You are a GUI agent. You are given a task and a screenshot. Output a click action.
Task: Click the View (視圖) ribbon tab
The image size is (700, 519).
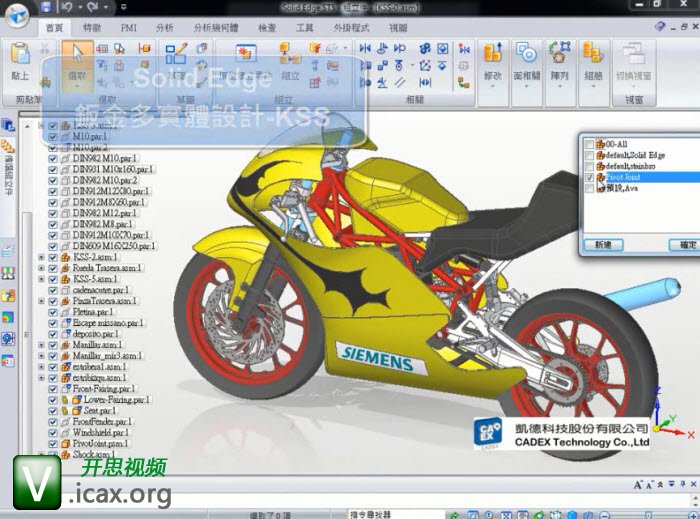pos(398,28)
